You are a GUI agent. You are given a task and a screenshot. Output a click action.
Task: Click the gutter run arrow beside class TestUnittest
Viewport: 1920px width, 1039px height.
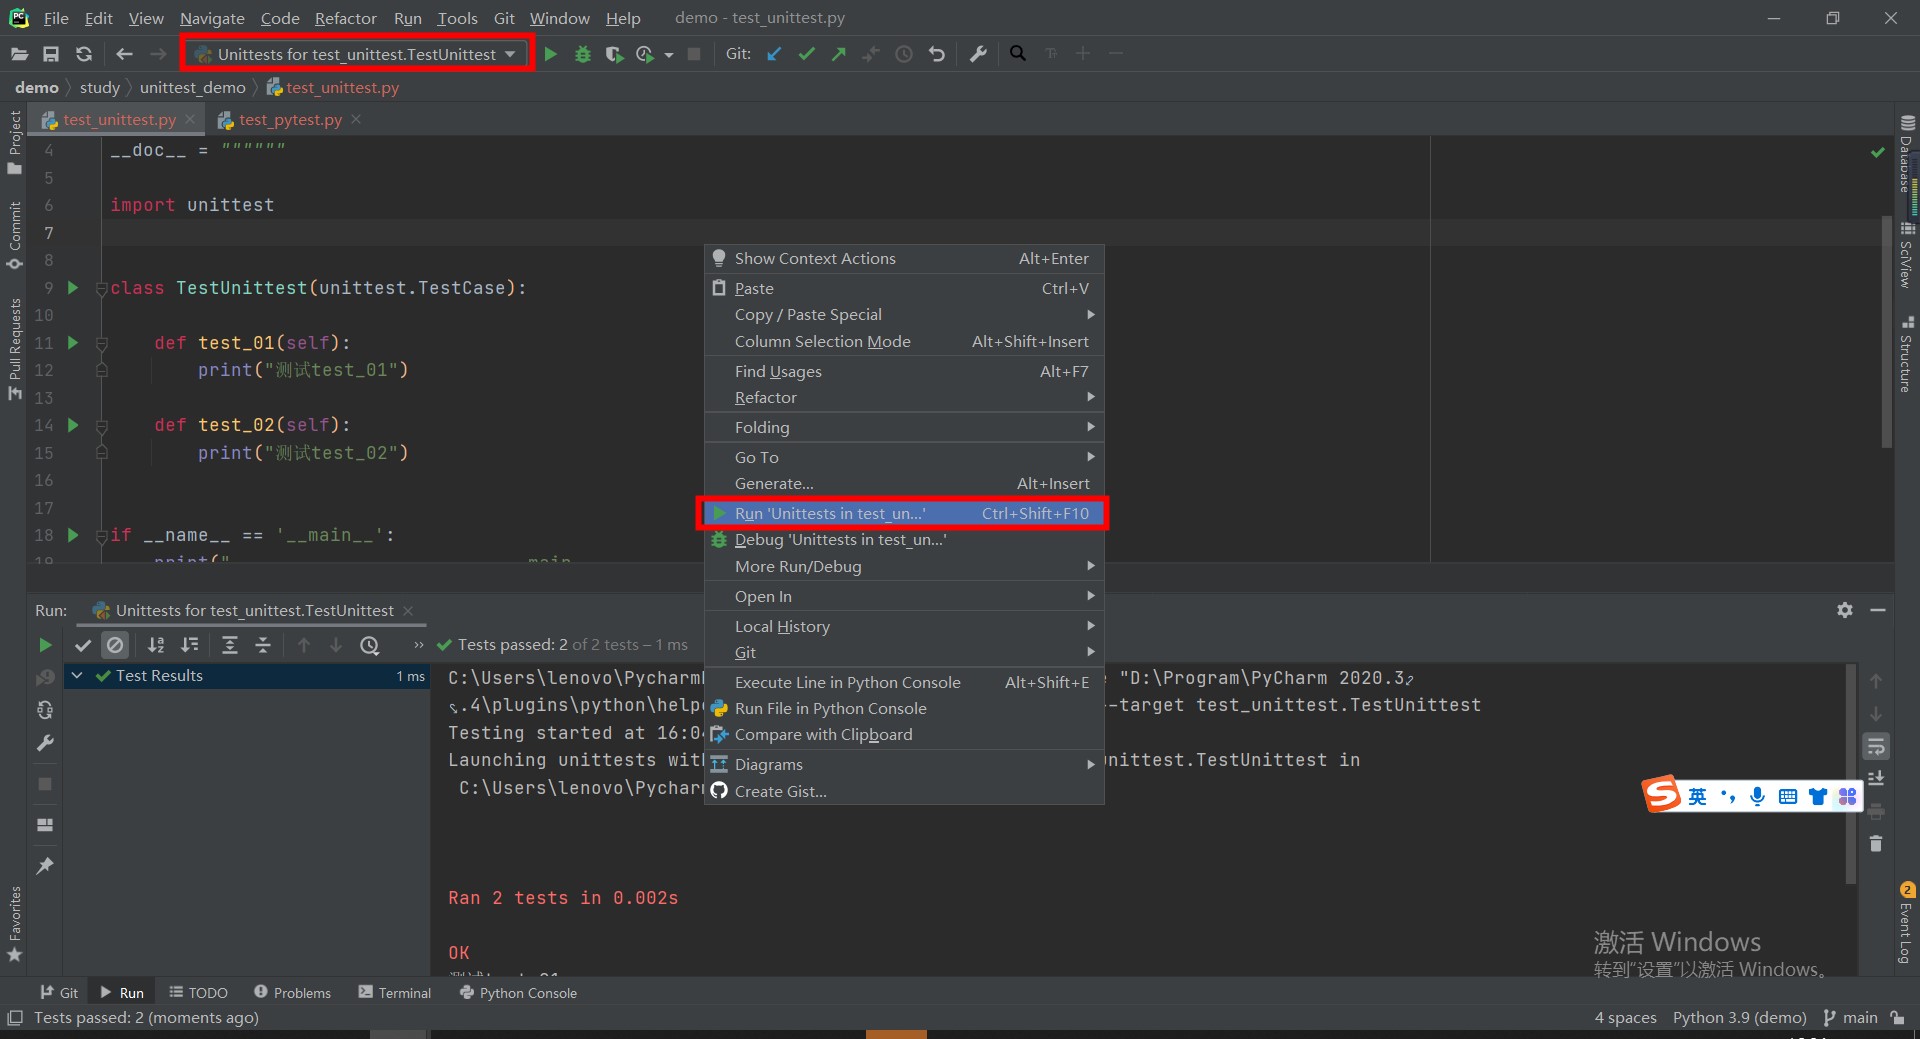click(x=73, y=288)
